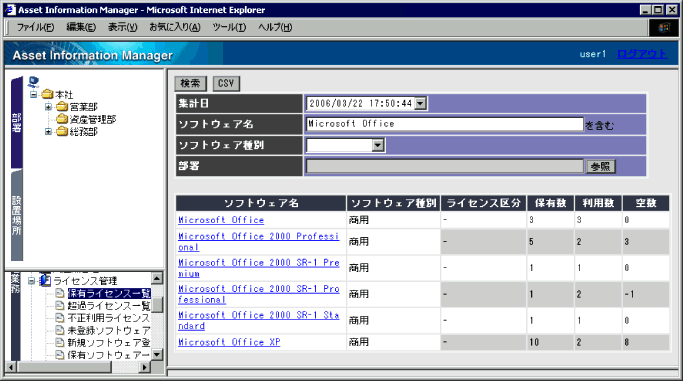Screen dimensions: 683x381
Task: Select 保有ソフトウェア一 tree item
Action: (108, 355)
